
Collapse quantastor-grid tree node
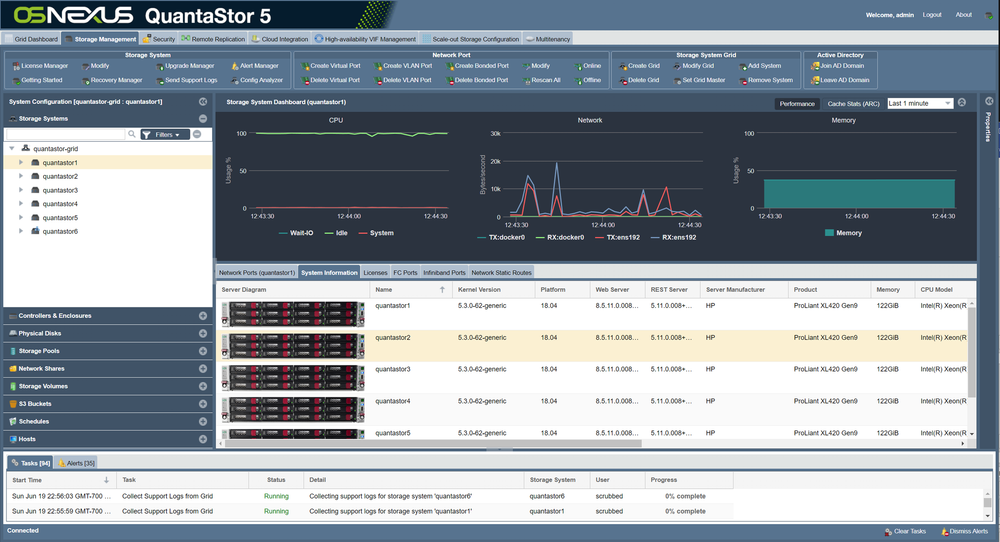[x=11, y=149]
